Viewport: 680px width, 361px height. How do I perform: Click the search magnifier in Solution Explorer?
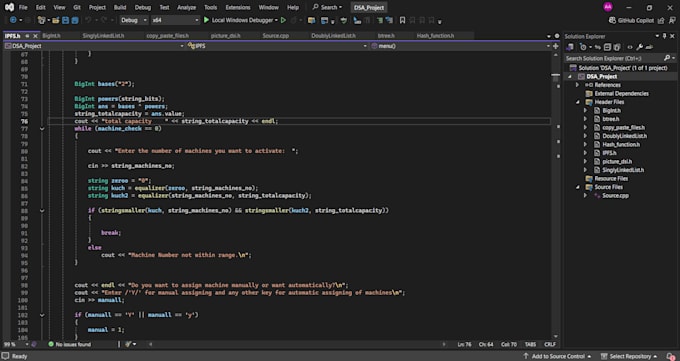667,58
